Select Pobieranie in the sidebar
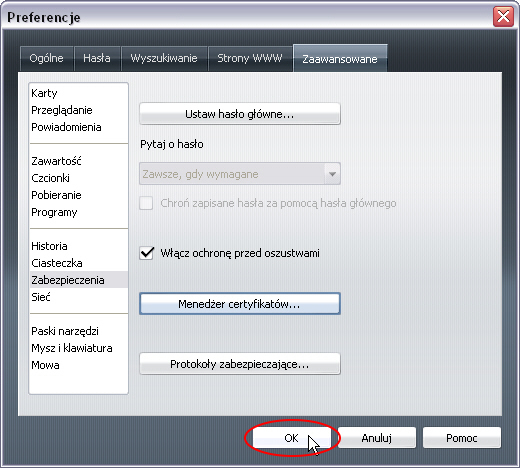Screen dimensions: 520x468 click(x=56, y=195)
